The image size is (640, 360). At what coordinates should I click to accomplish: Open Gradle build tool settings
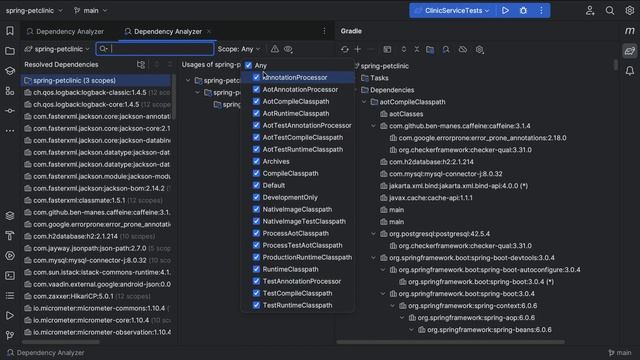(x=480, y=49)
